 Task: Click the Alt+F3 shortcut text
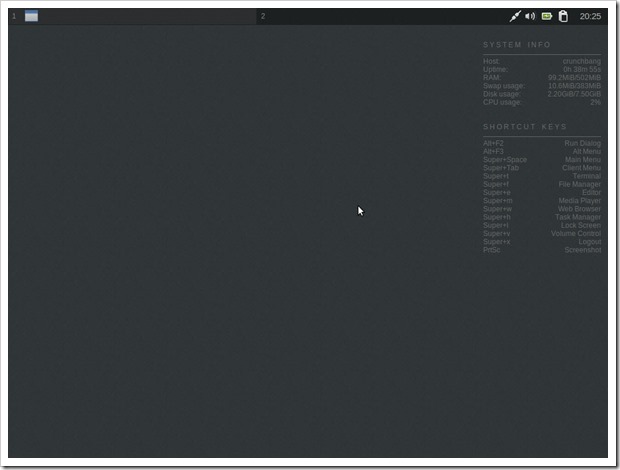coord(493,151)
